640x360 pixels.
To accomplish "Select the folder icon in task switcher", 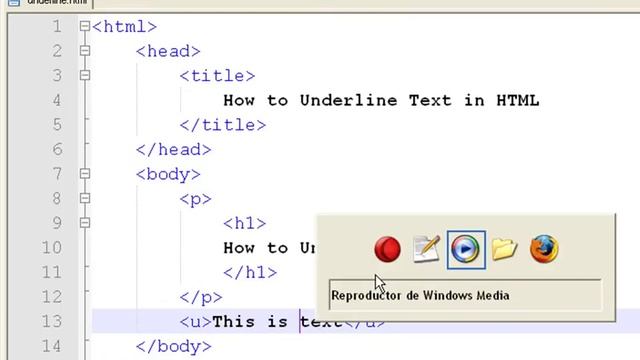I will click(x=504, y=249).
